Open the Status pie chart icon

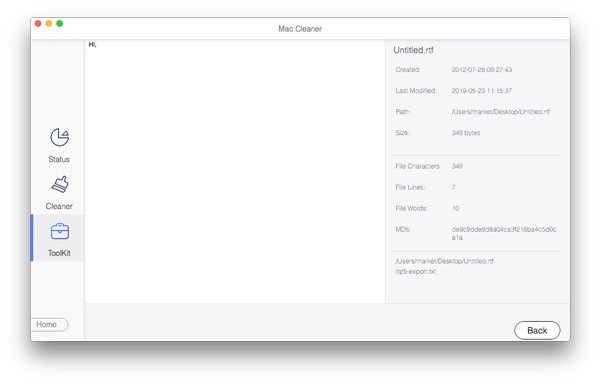[x=59, y=137]
